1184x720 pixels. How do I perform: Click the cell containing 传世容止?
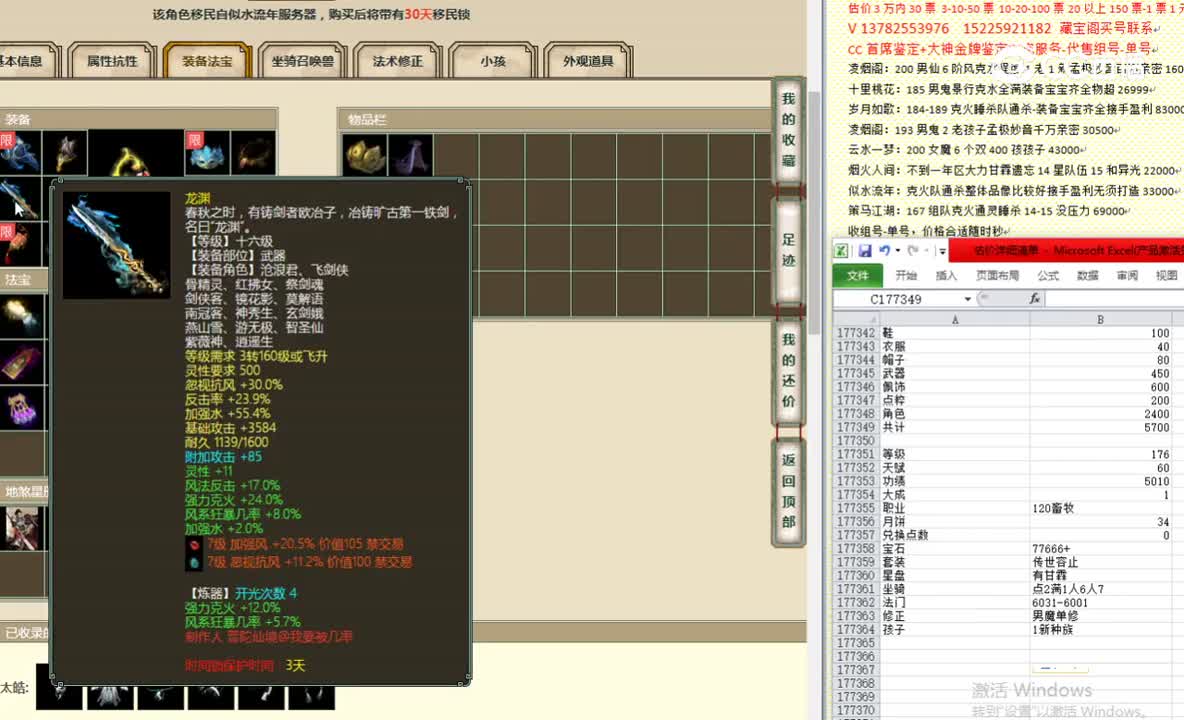tap(1100, 562)
